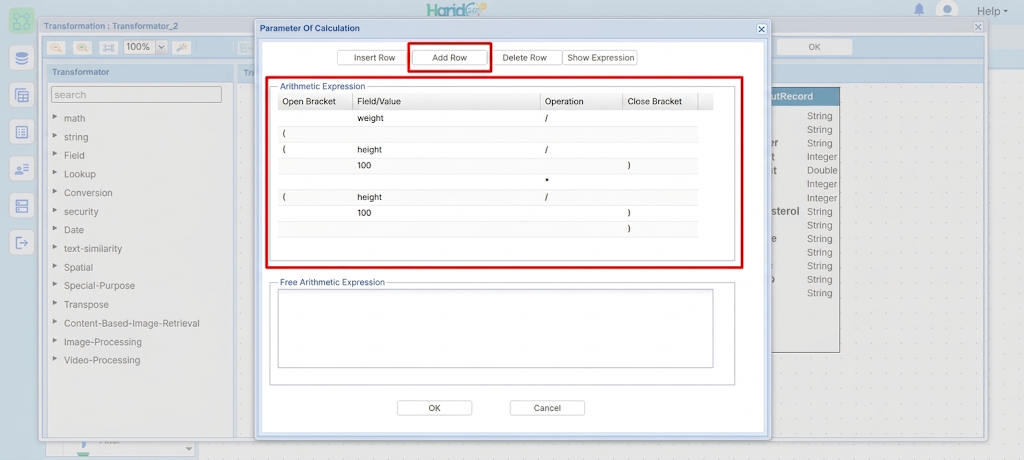Click the Cancel button

coord(547,408)
